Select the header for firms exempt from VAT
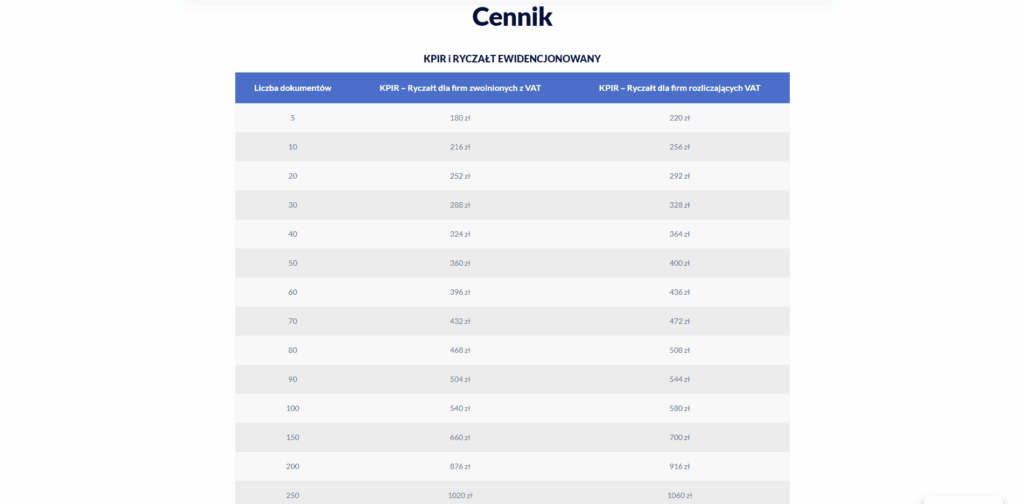This screenshot has height=504, width=1024. [460, 88]
